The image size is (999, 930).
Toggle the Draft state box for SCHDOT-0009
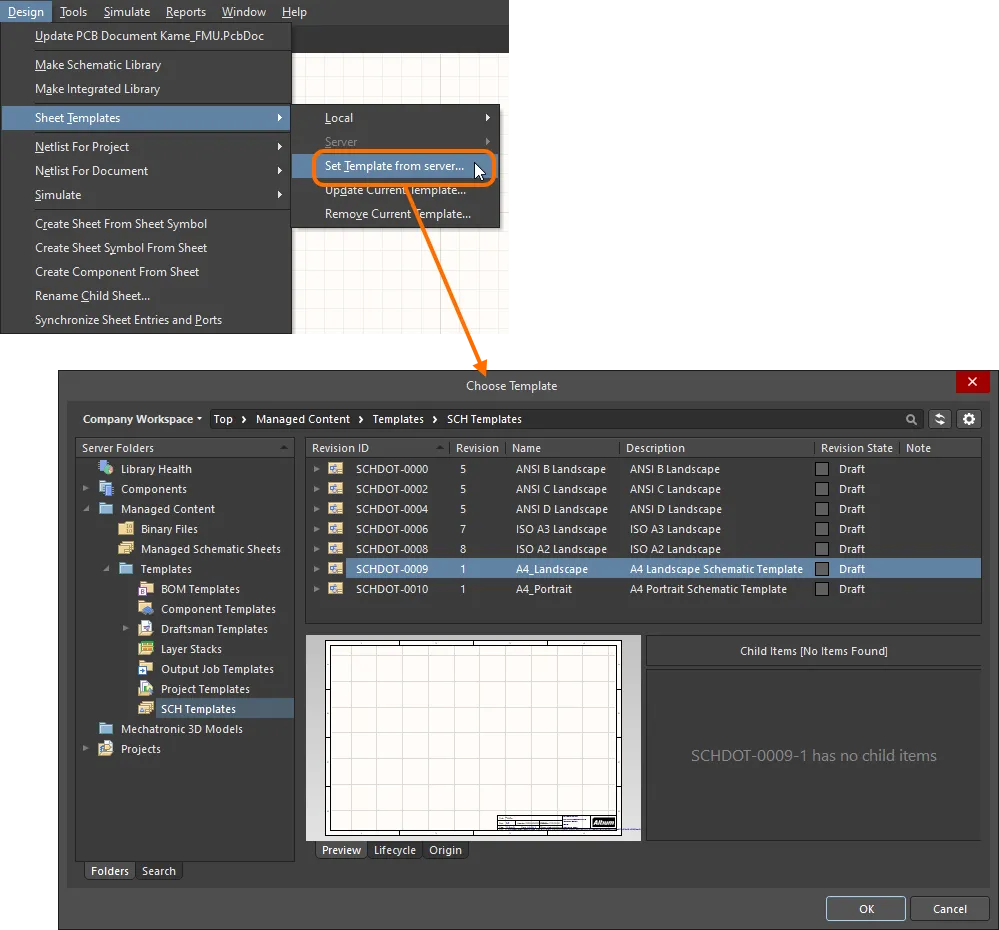click(822, 569)
